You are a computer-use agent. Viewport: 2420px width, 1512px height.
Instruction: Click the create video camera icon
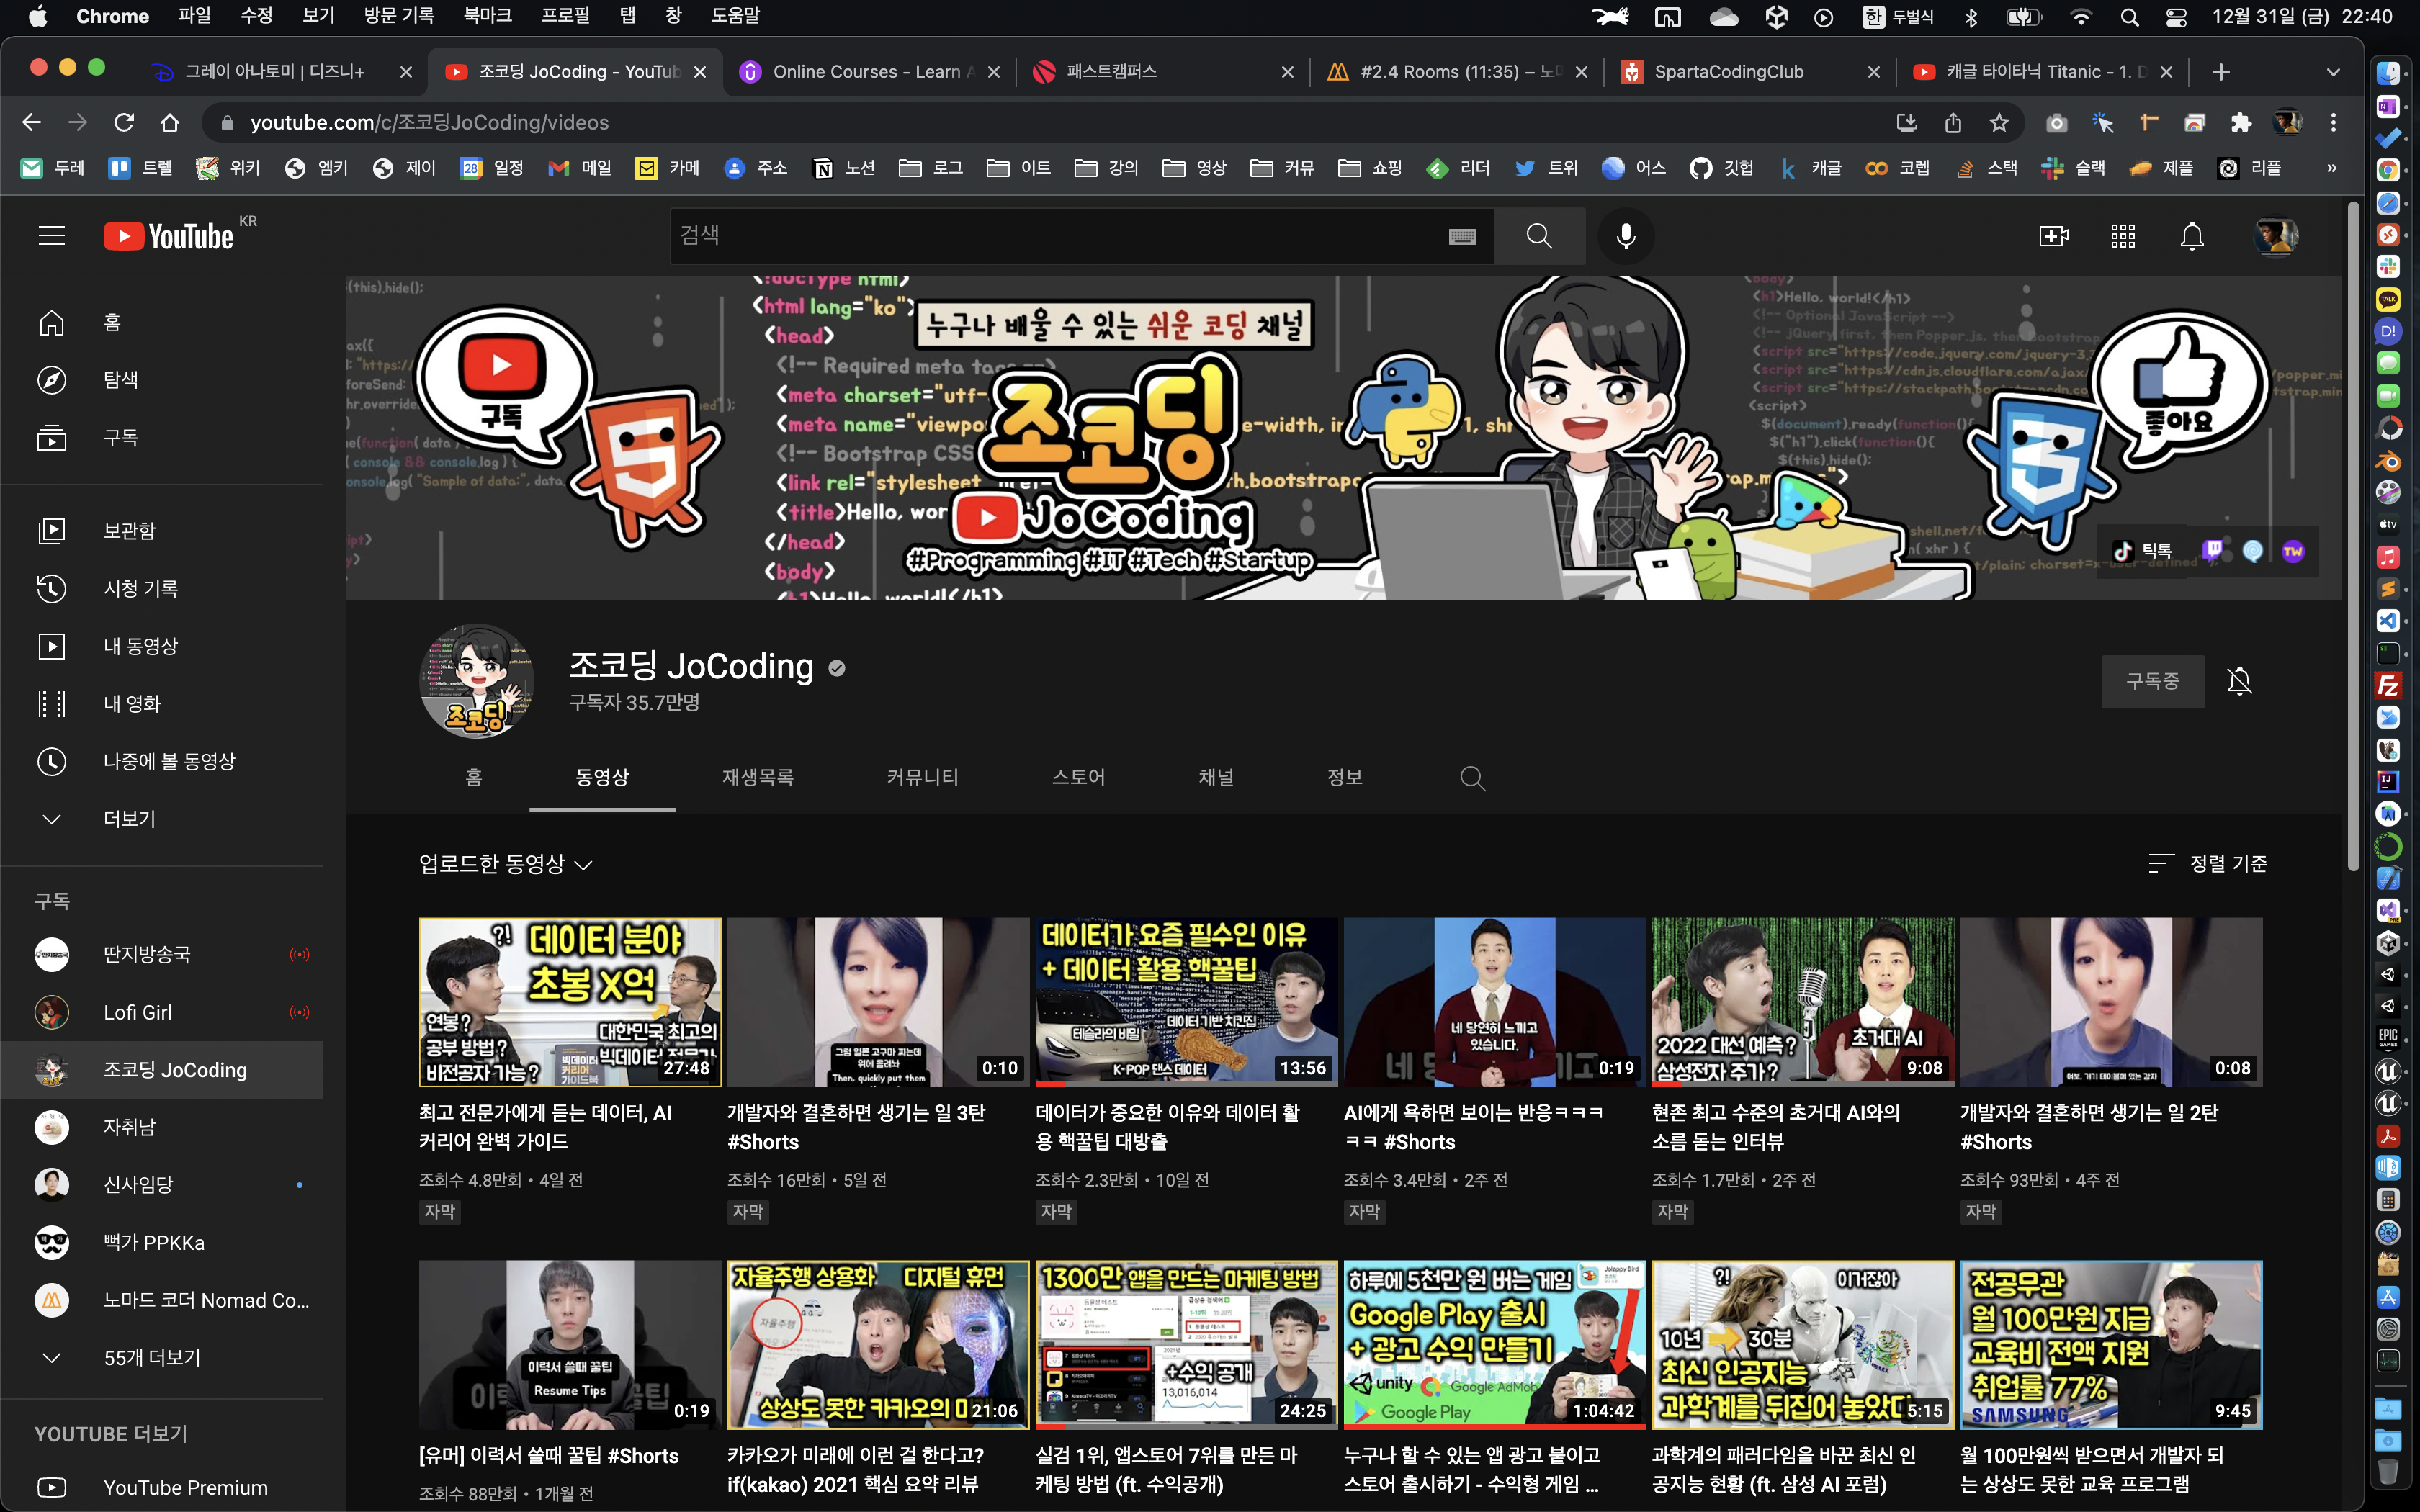[2053, 236]
